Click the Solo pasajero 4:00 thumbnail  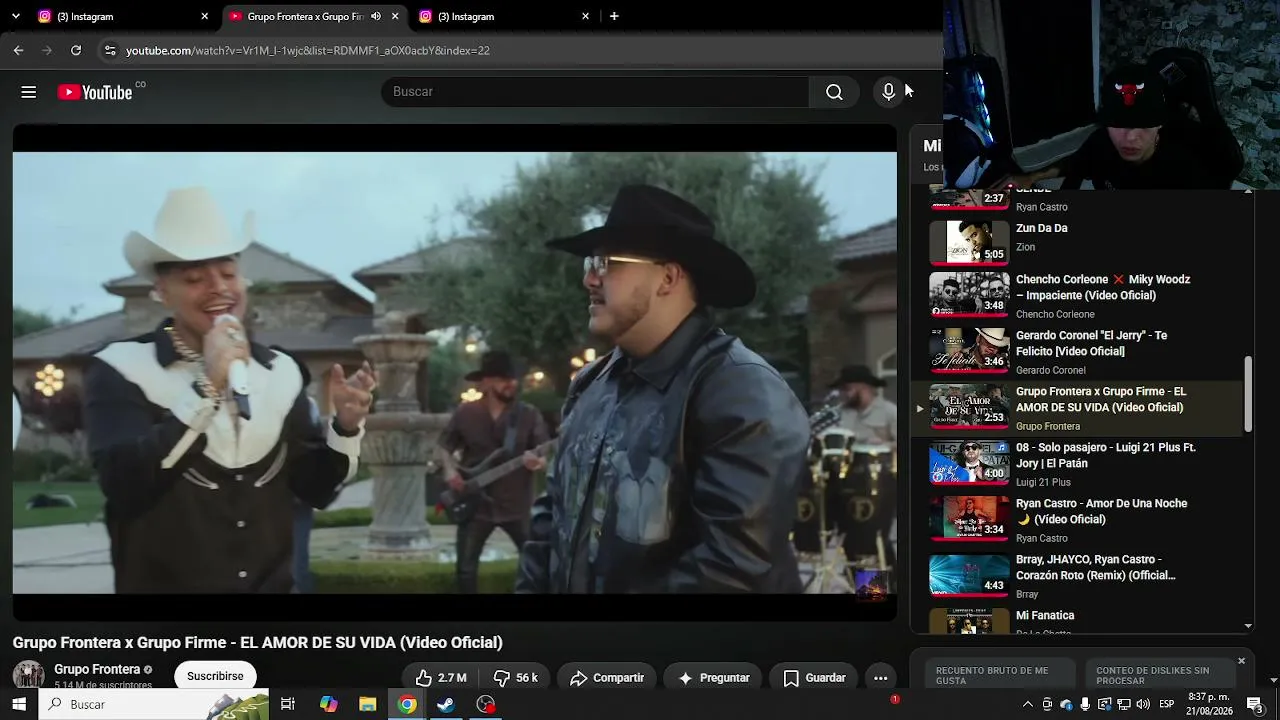tap(969, 464)
